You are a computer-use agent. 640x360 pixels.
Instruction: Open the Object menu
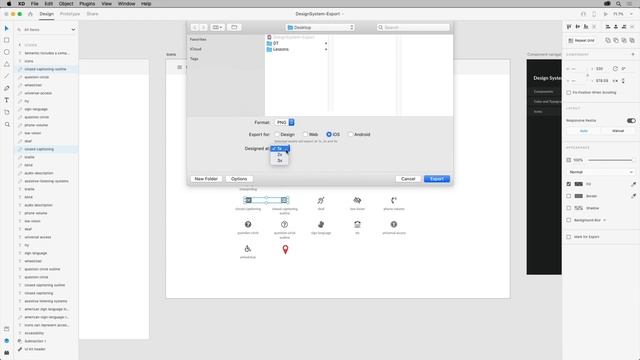66,4
